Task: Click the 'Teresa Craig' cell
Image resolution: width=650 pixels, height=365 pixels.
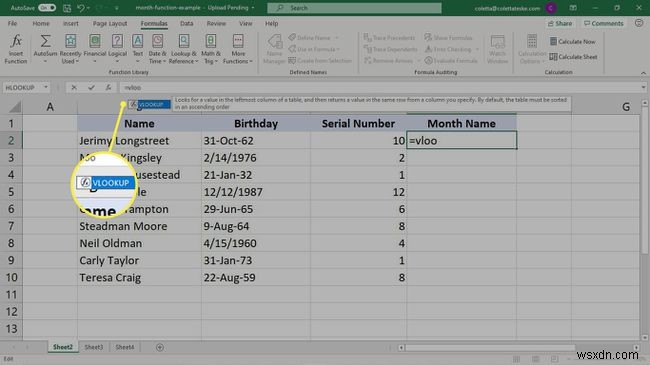Action: click(139, 277)
